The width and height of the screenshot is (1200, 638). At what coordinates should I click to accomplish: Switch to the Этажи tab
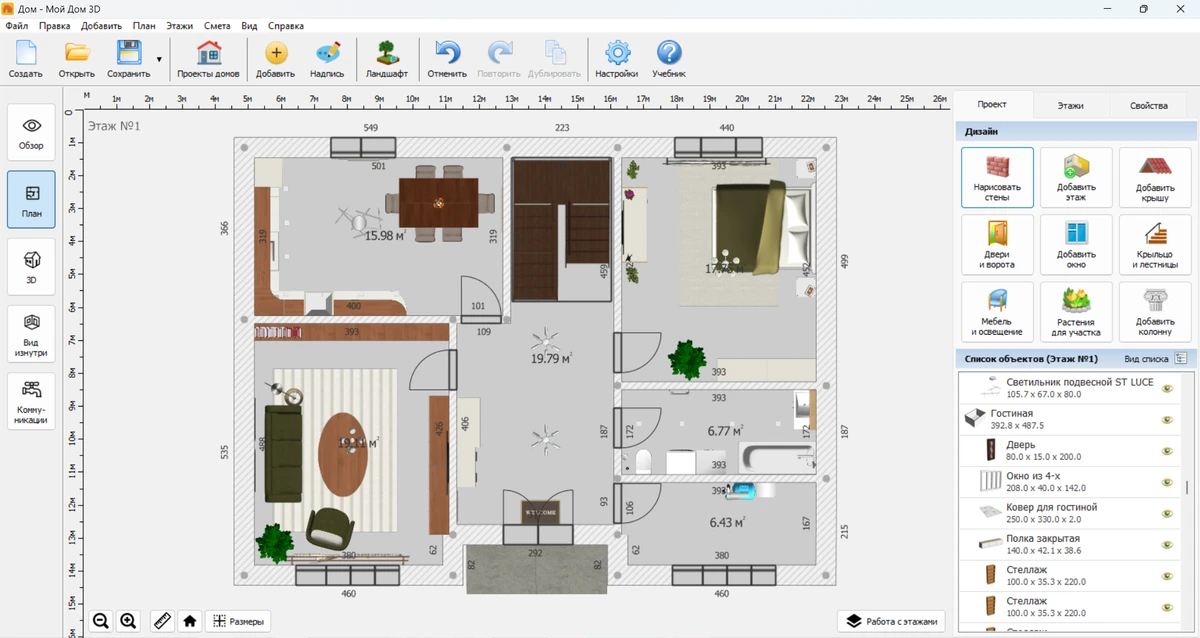1070,105
